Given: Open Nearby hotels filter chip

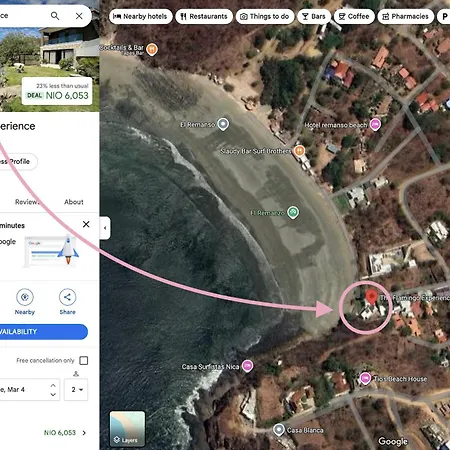Looking at the screenshot, I should point(140,16).
